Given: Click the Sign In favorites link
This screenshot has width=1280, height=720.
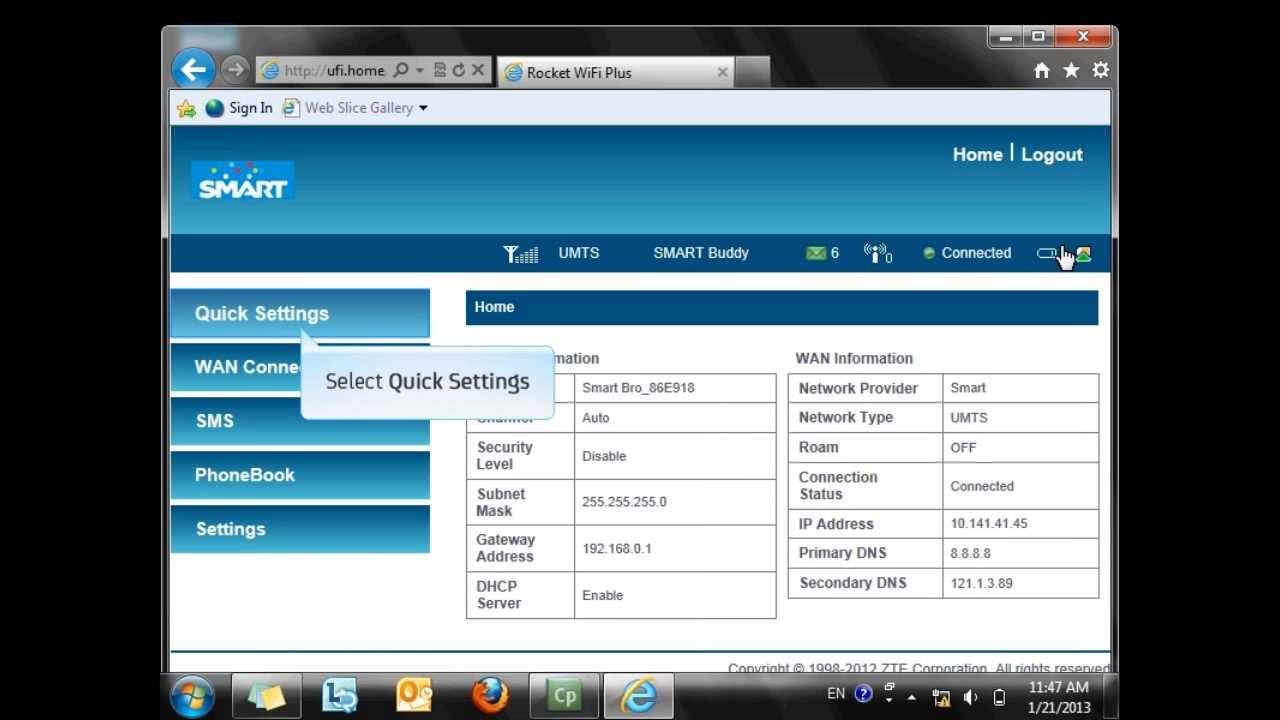Looking at the screenshot, I should [239, 108].
